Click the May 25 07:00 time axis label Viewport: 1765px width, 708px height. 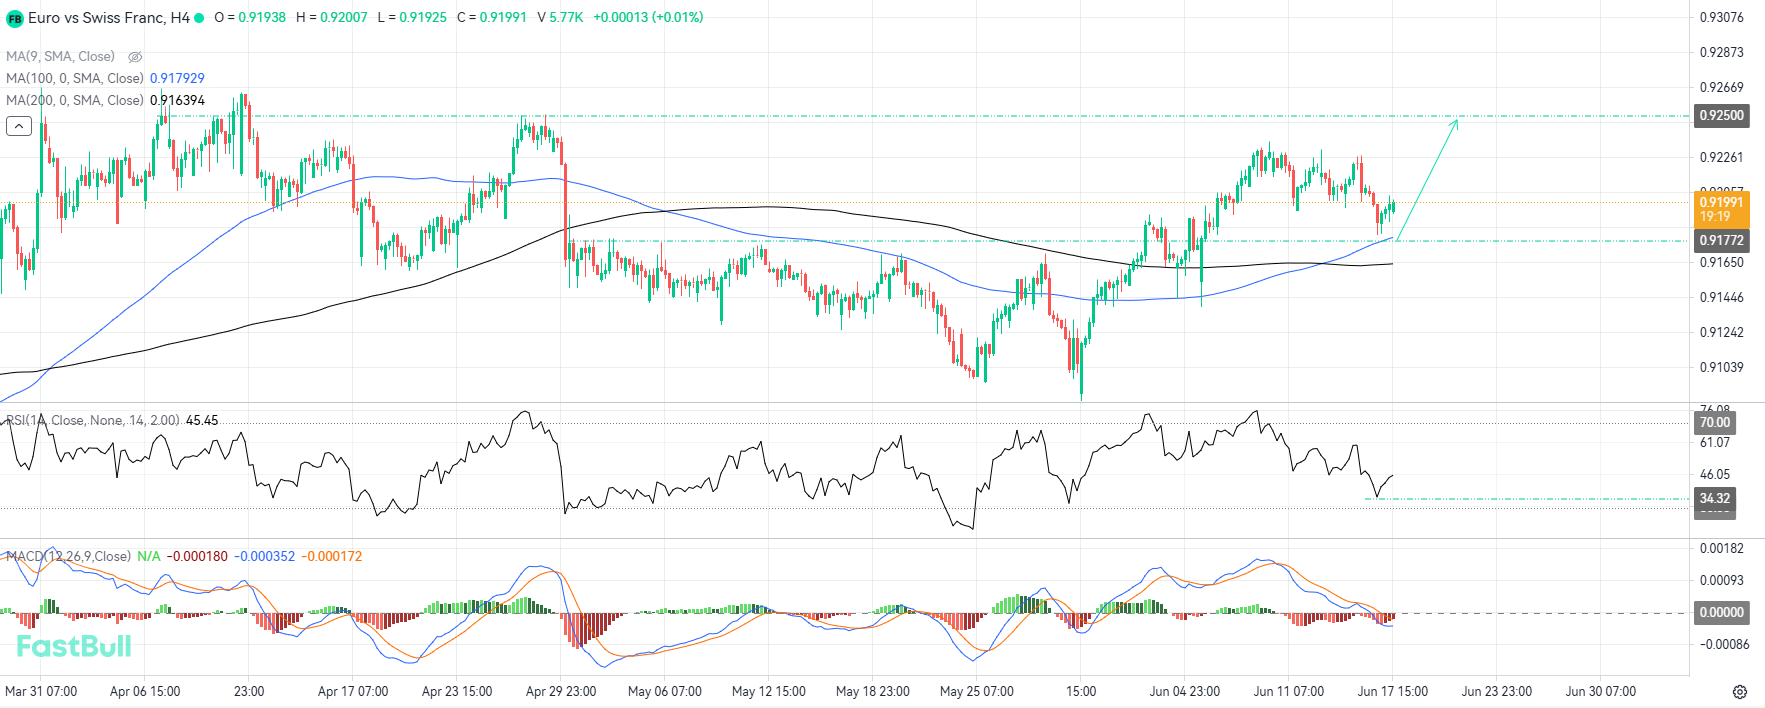point(977,691)
